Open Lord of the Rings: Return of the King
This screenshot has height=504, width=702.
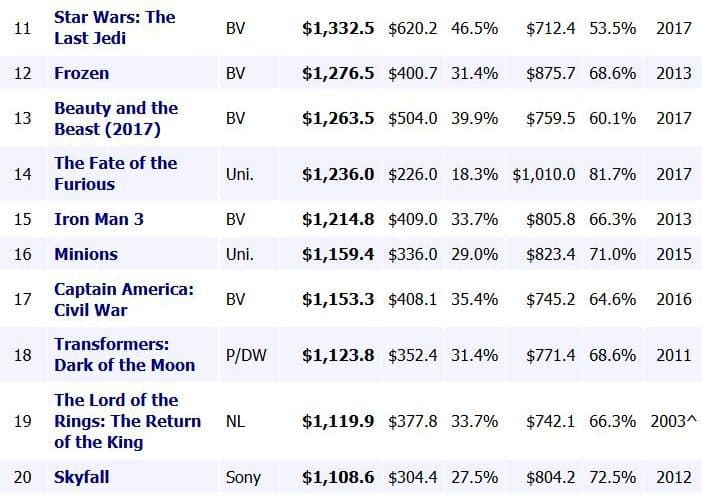click(127, 421)
